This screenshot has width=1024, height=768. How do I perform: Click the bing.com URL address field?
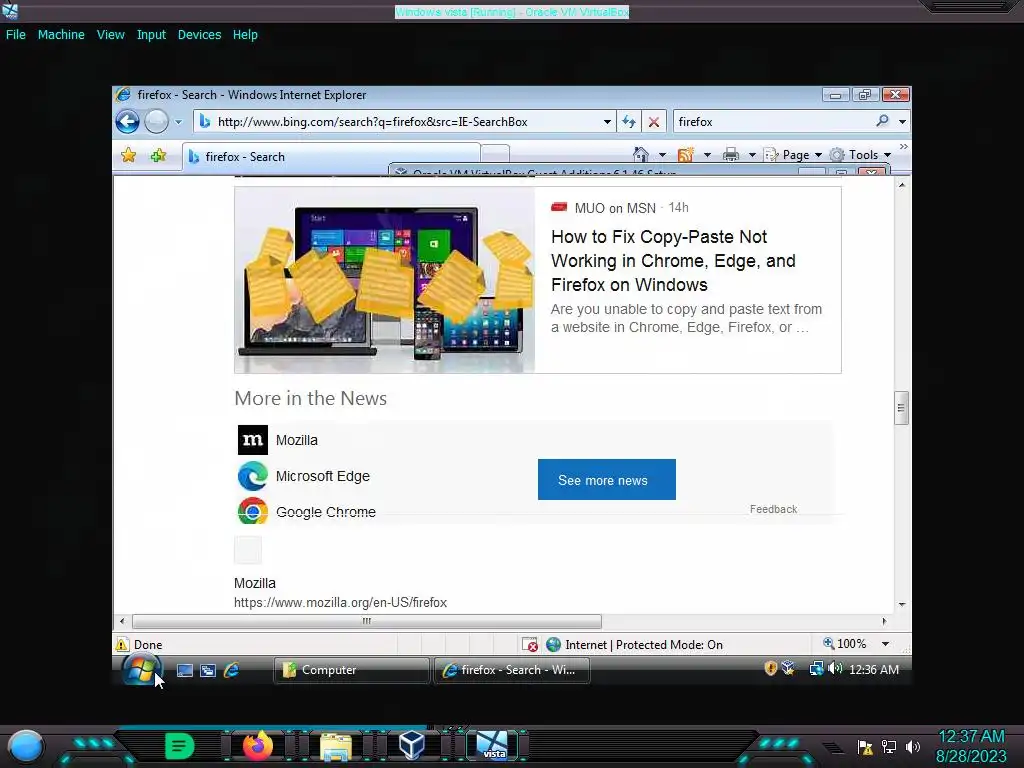coord(405,121)
